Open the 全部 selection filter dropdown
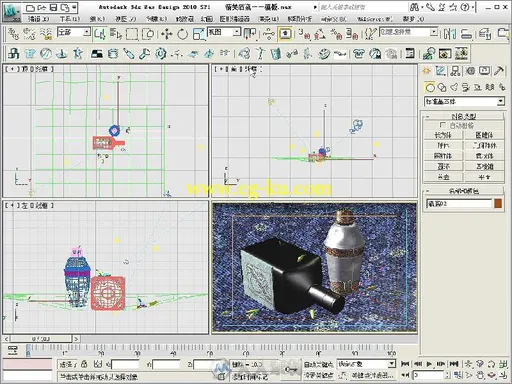The width and height of the screenshot is (512, 384). tap(87, 32)
